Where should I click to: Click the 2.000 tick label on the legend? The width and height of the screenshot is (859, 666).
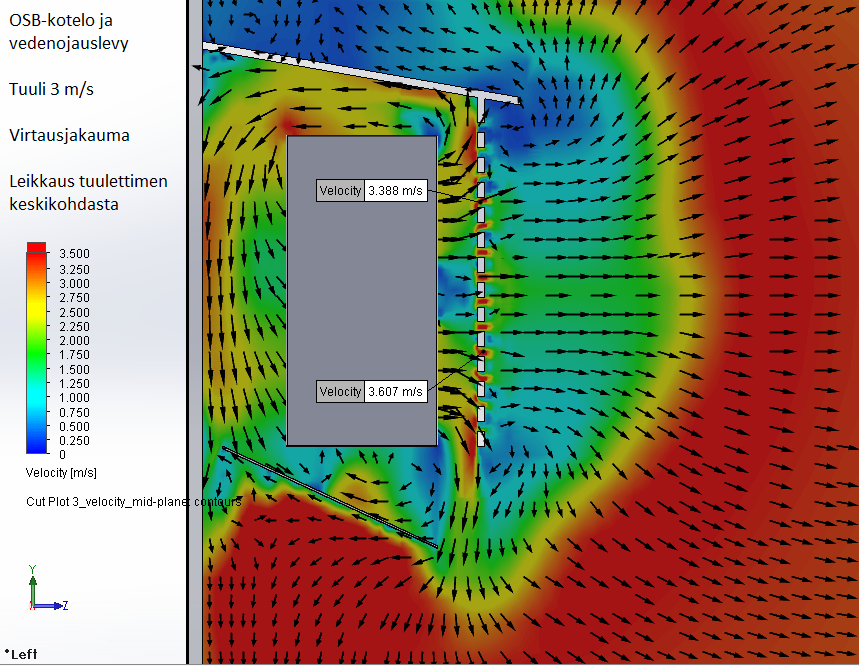coord(74,340)
